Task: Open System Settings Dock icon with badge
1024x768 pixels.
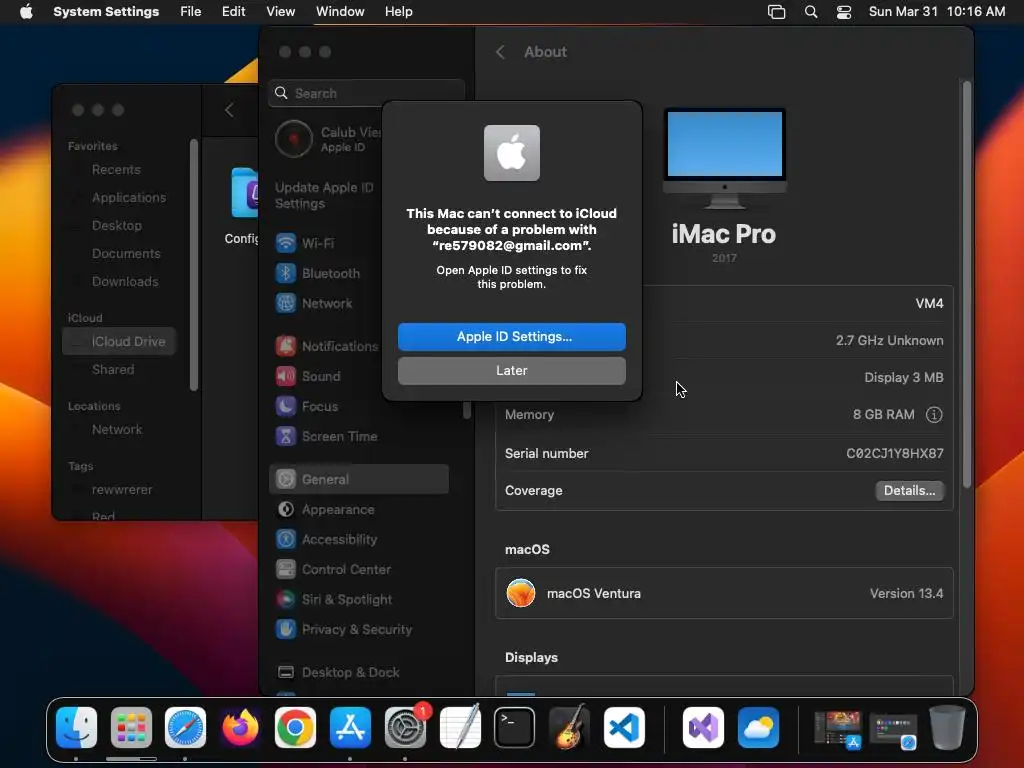Action: (405, 728)
